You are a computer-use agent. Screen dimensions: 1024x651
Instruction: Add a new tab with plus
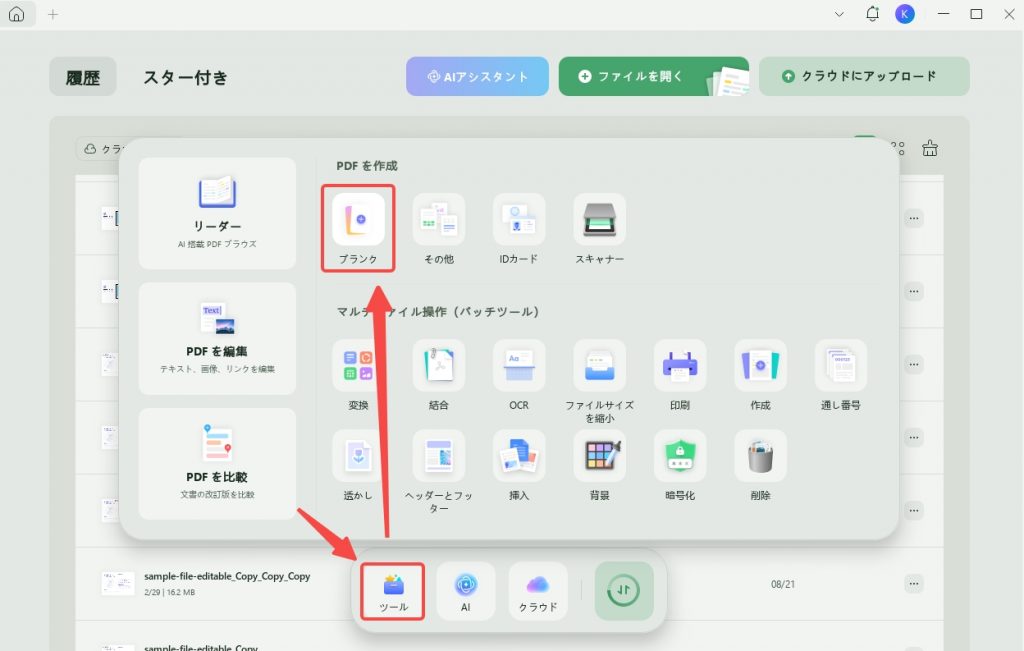coord(53,14)
